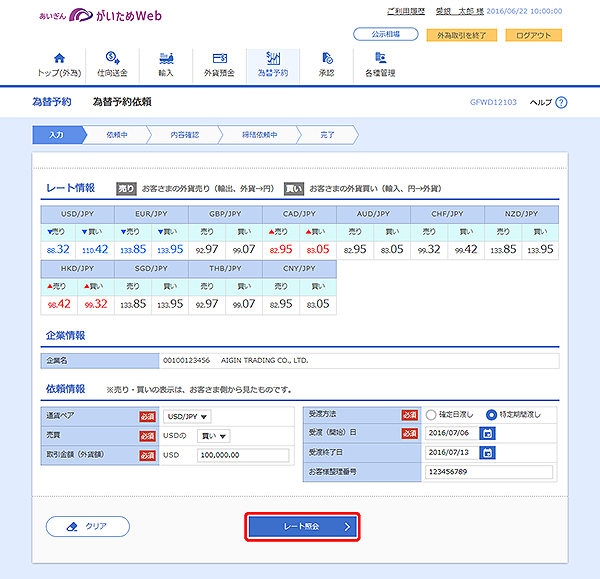Viewport: 600px width, 579px height.
Task: Click the 締結依頼中 step tab
Action: [259, 135]
